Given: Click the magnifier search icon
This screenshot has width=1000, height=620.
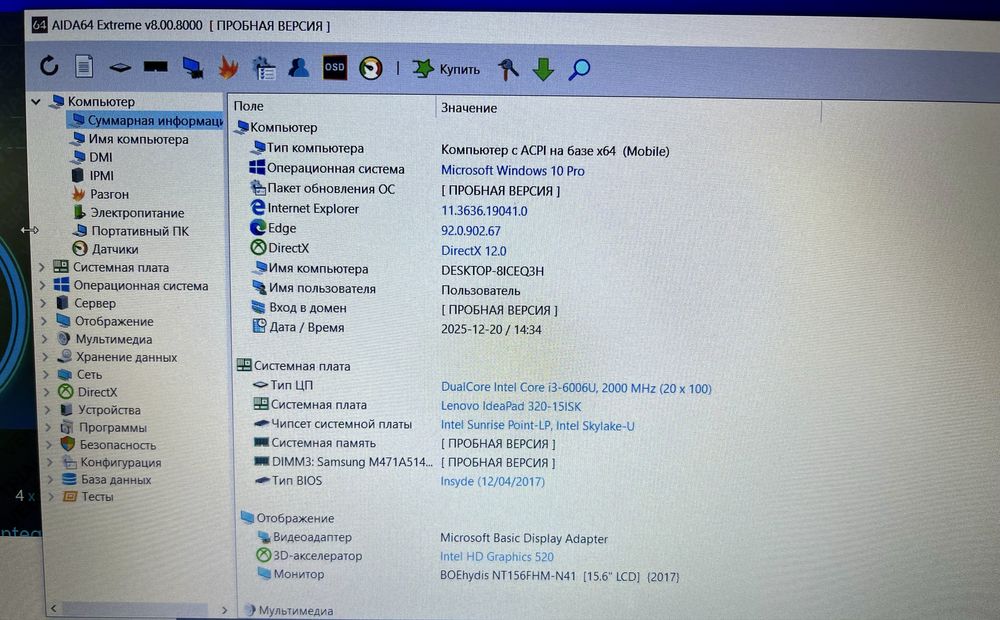Looking at the screenshot, I should click(579, 69).
